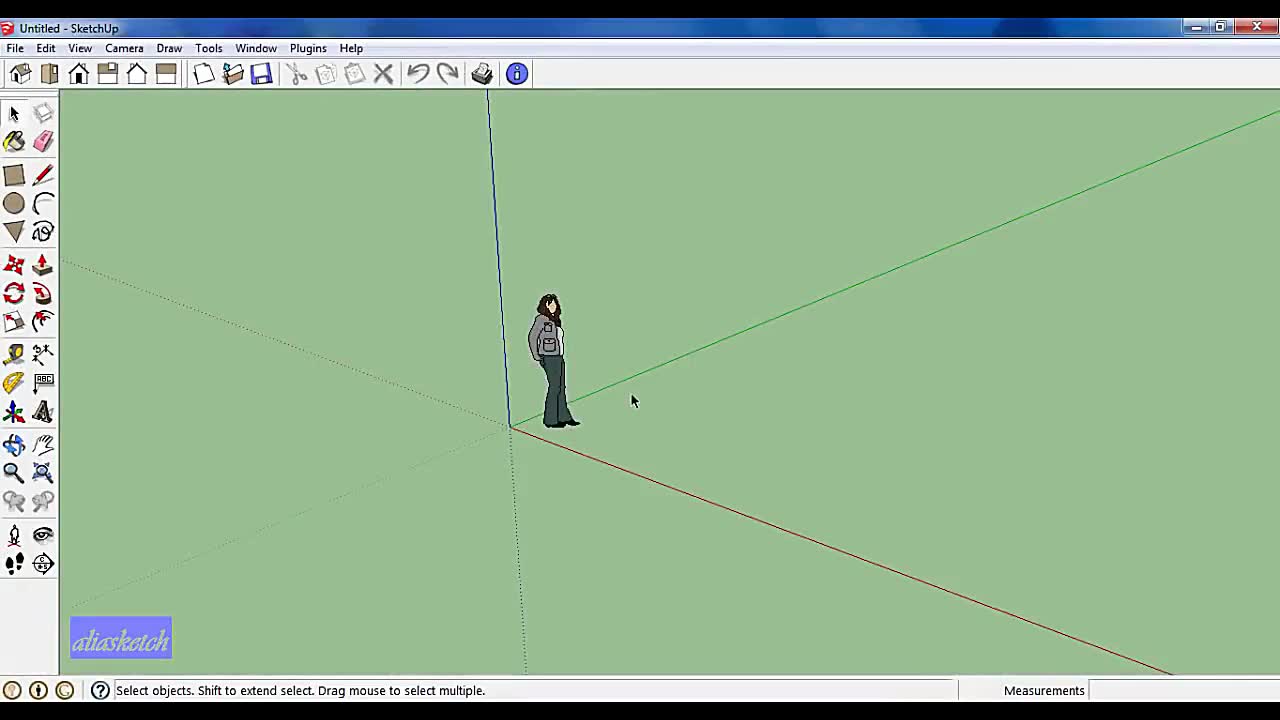This screenshot has height=720, width=1280.
Task: Activate the Rotate tool
Action: point(15,292)
